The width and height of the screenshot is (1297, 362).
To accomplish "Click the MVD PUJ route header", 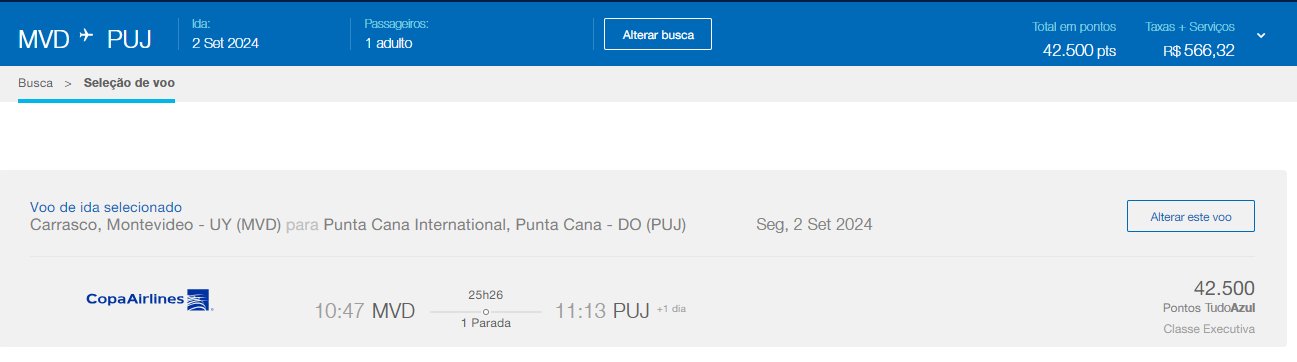I will pyautogui.click(x=85, y=38).
